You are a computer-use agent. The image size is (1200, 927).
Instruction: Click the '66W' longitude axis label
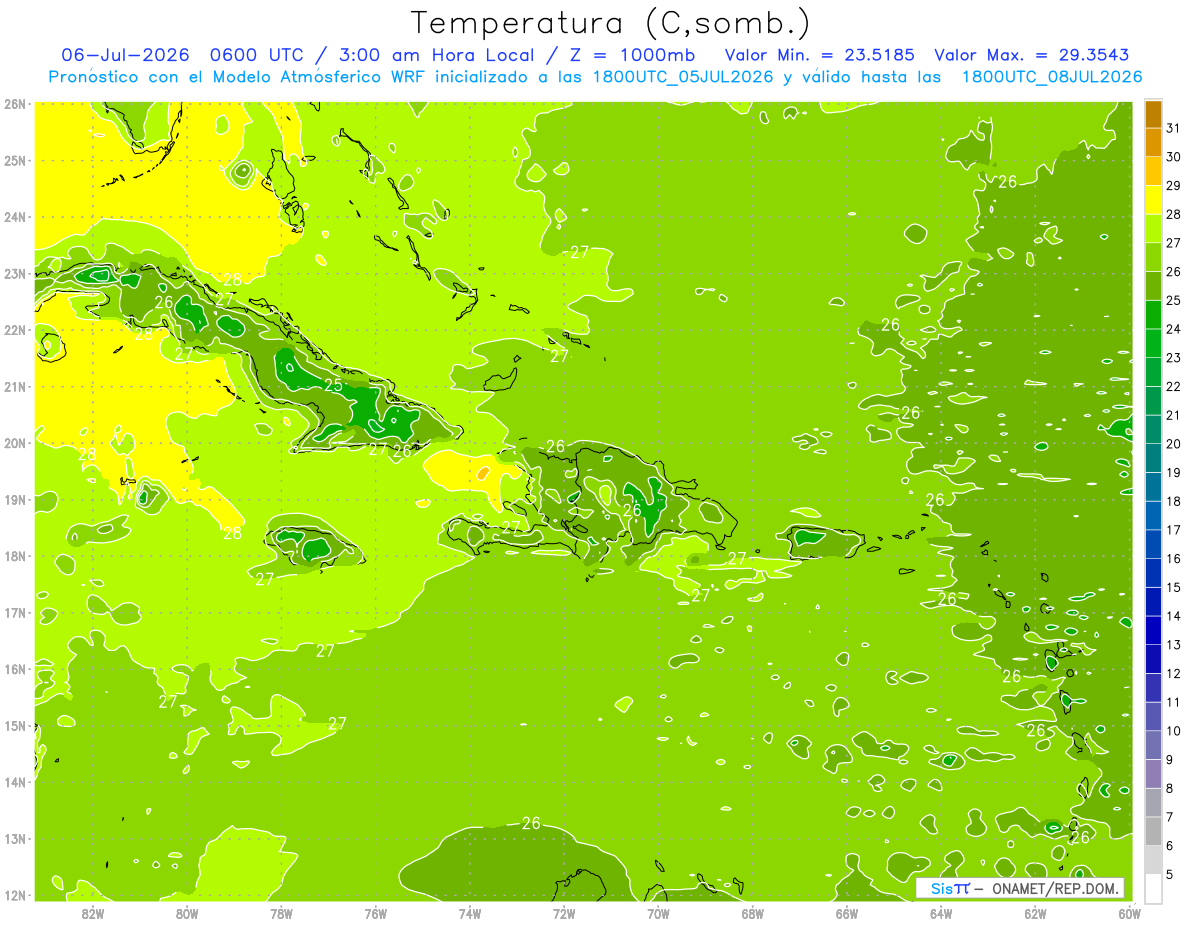coord(847,913)
